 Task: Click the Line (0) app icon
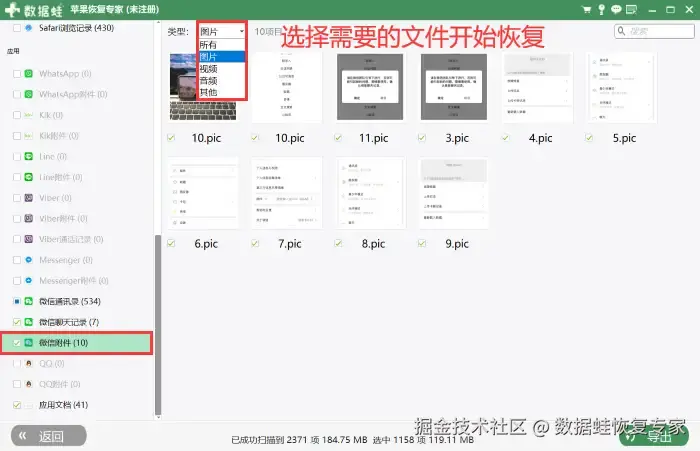[29, 156]
